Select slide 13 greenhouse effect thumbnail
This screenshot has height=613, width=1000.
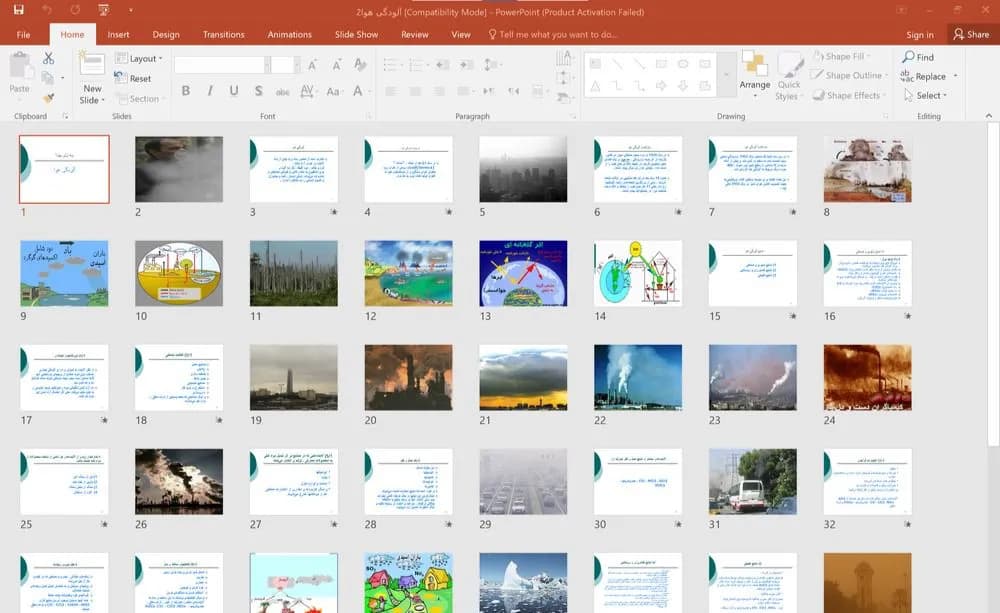pyautogui.click(x=523, y=273)
